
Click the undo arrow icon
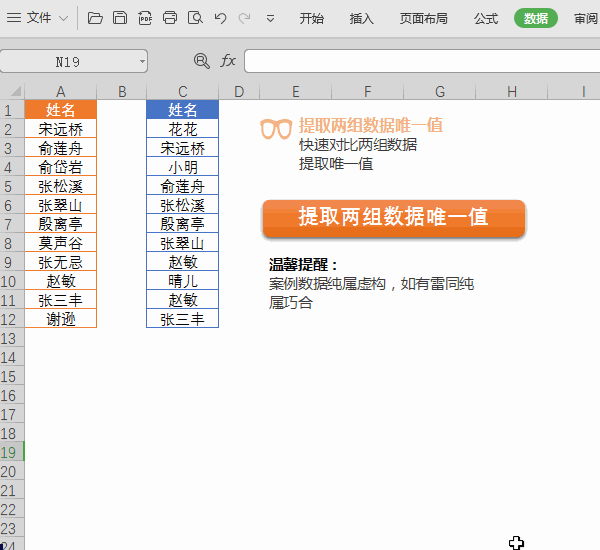[220, 18]
